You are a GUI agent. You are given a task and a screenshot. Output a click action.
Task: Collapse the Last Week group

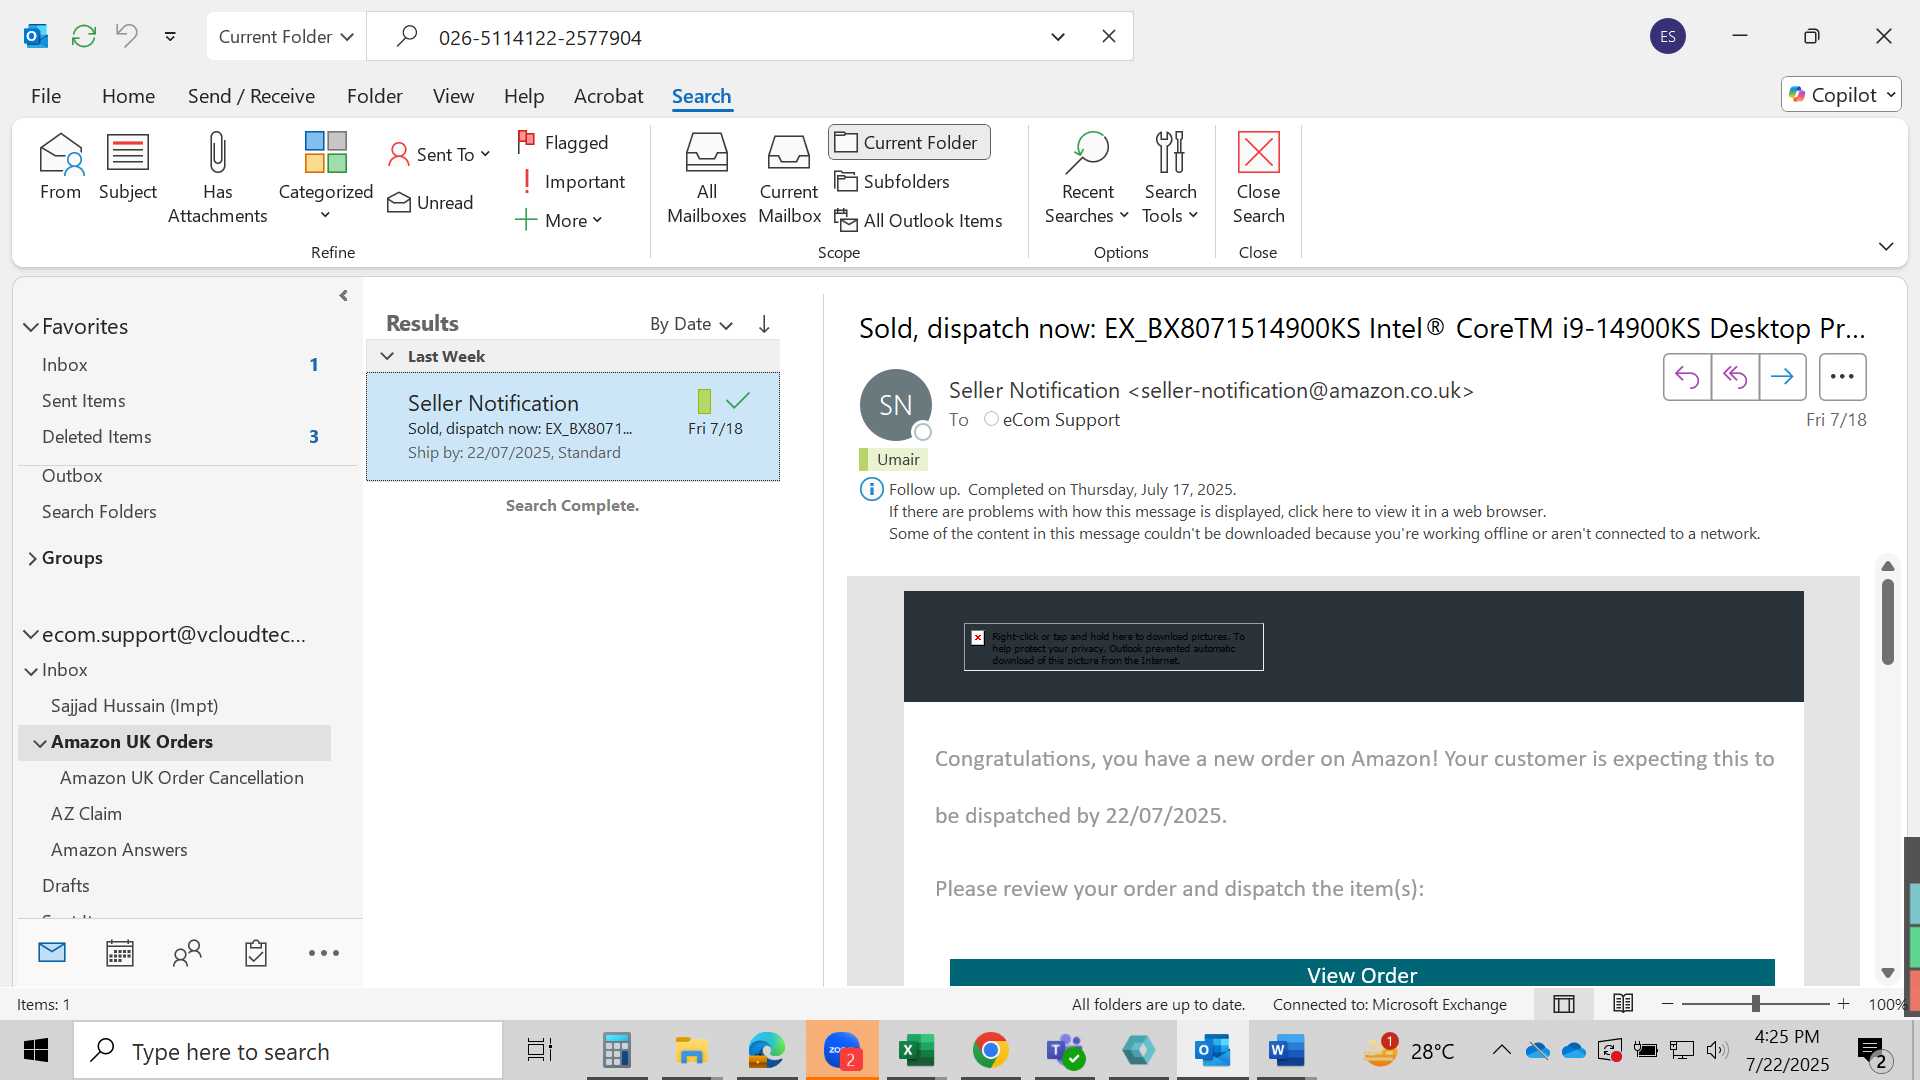387,356
